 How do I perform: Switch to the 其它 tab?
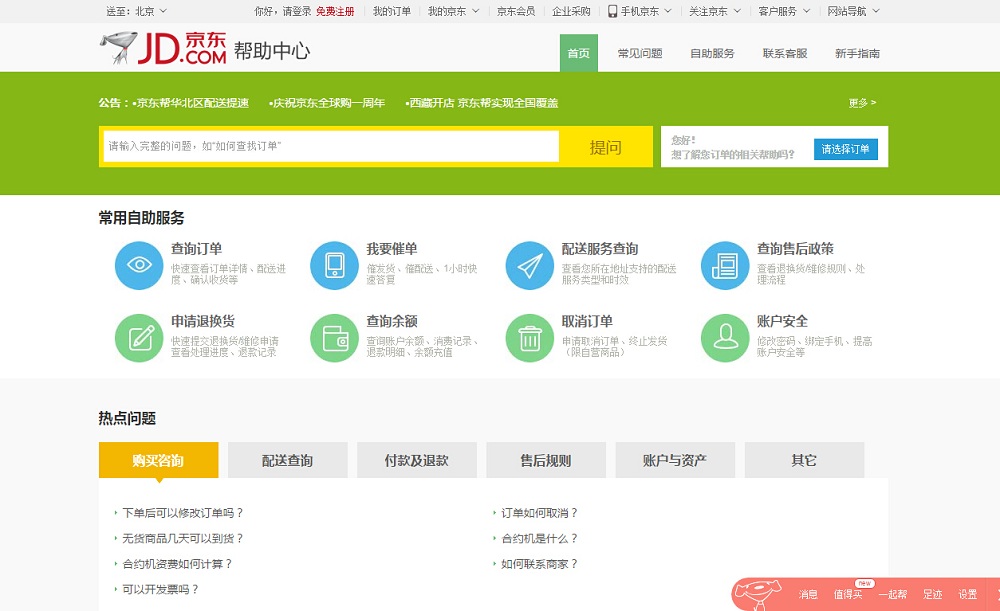click(804, 460)
